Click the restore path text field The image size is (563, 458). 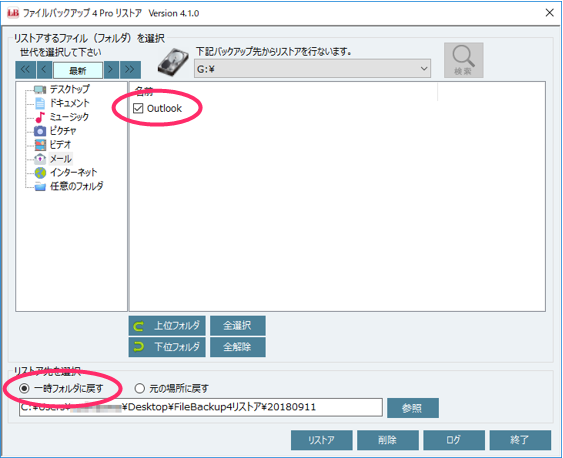[201, 407]
